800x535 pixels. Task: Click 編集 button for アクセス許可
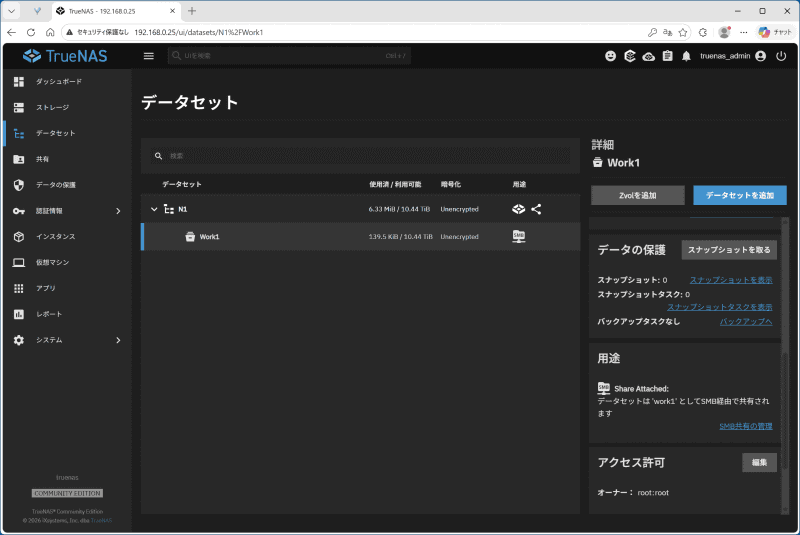click(759, 463)
